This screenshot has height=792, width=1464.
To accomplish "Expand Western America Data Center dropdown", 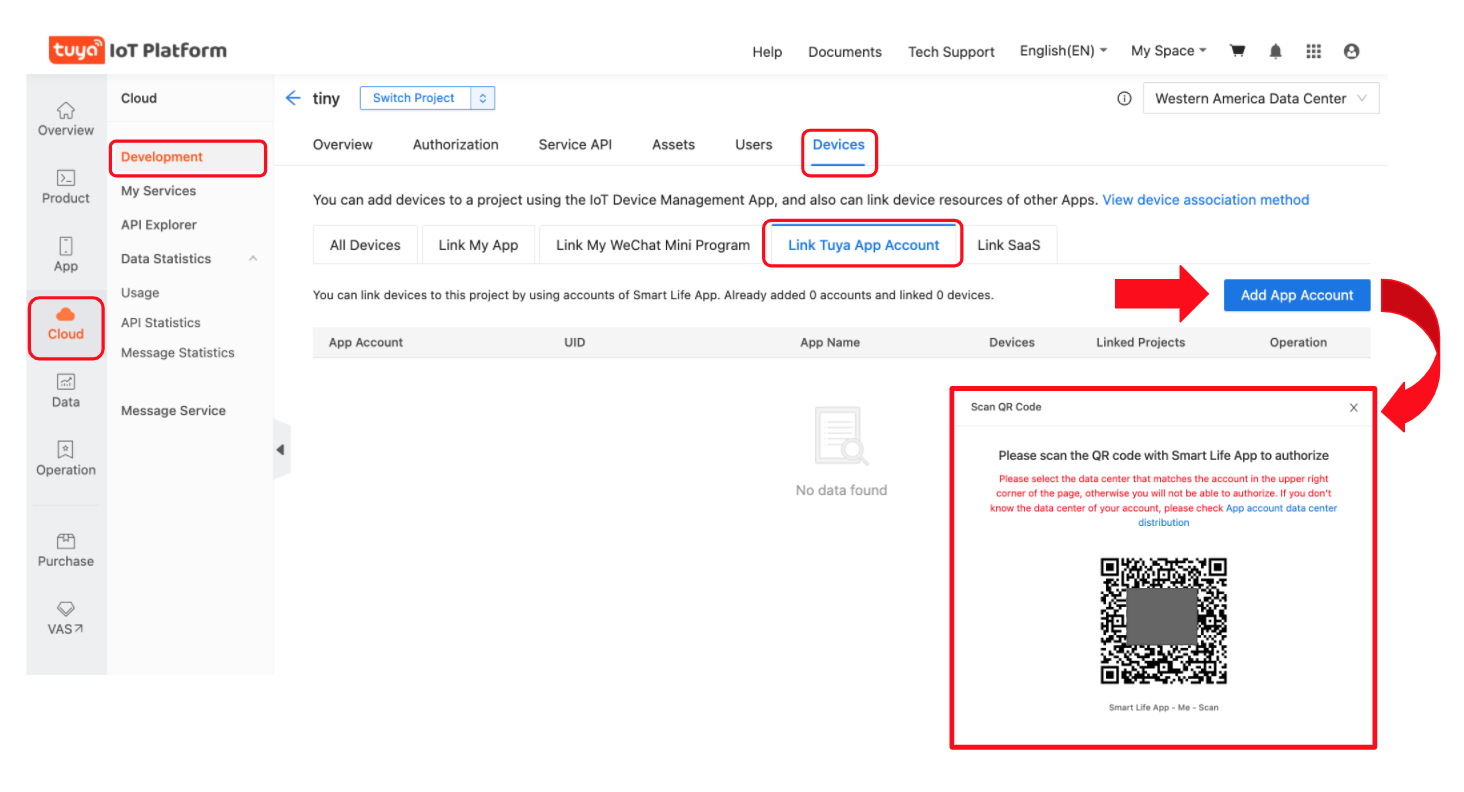I will [1260, 98].
